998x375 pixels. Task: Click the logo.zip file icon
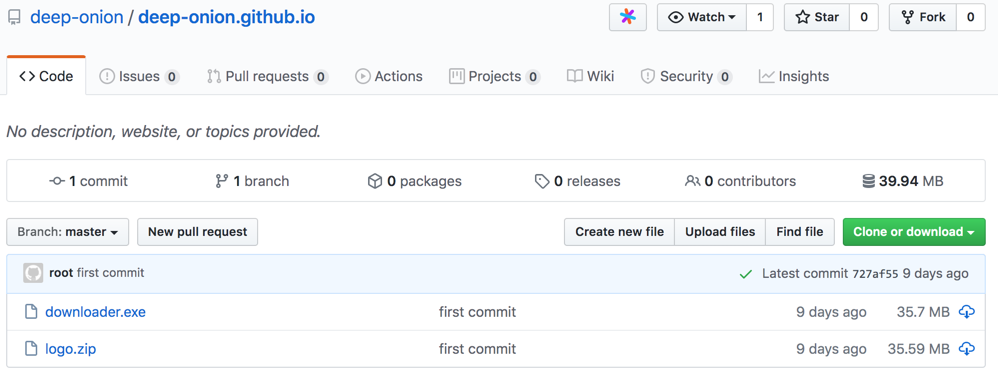tap(31, 349)
